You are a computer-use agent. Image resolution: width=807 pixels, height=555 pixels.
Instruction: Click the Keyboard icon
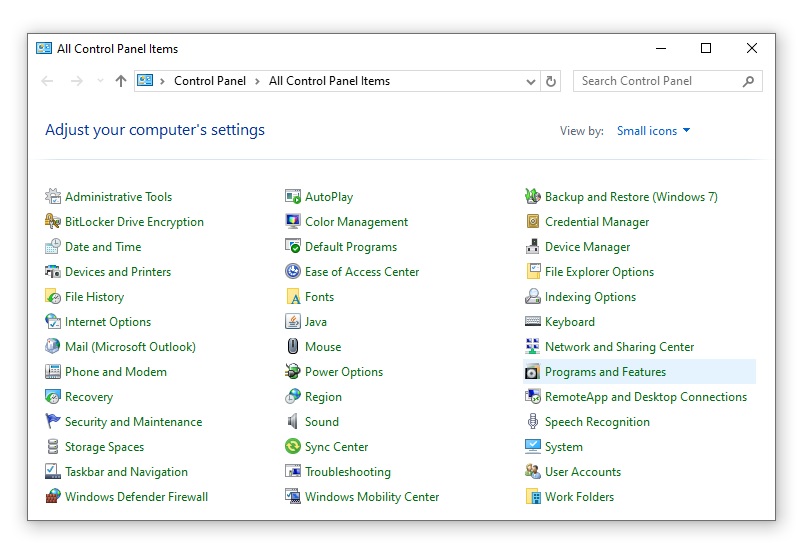coord(533,321)
